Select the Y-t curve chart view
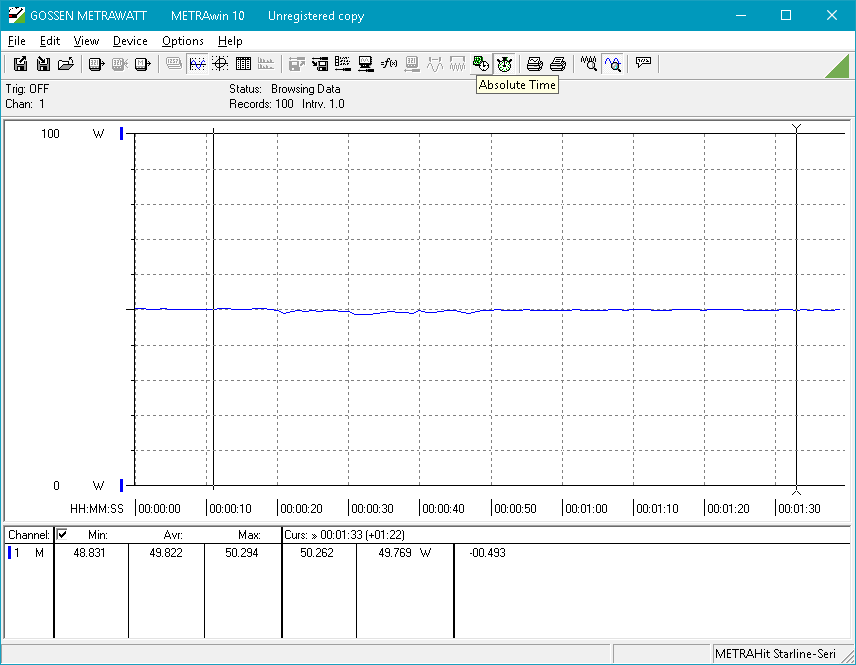Screen dimensions: 856x665 click(197, 64)
